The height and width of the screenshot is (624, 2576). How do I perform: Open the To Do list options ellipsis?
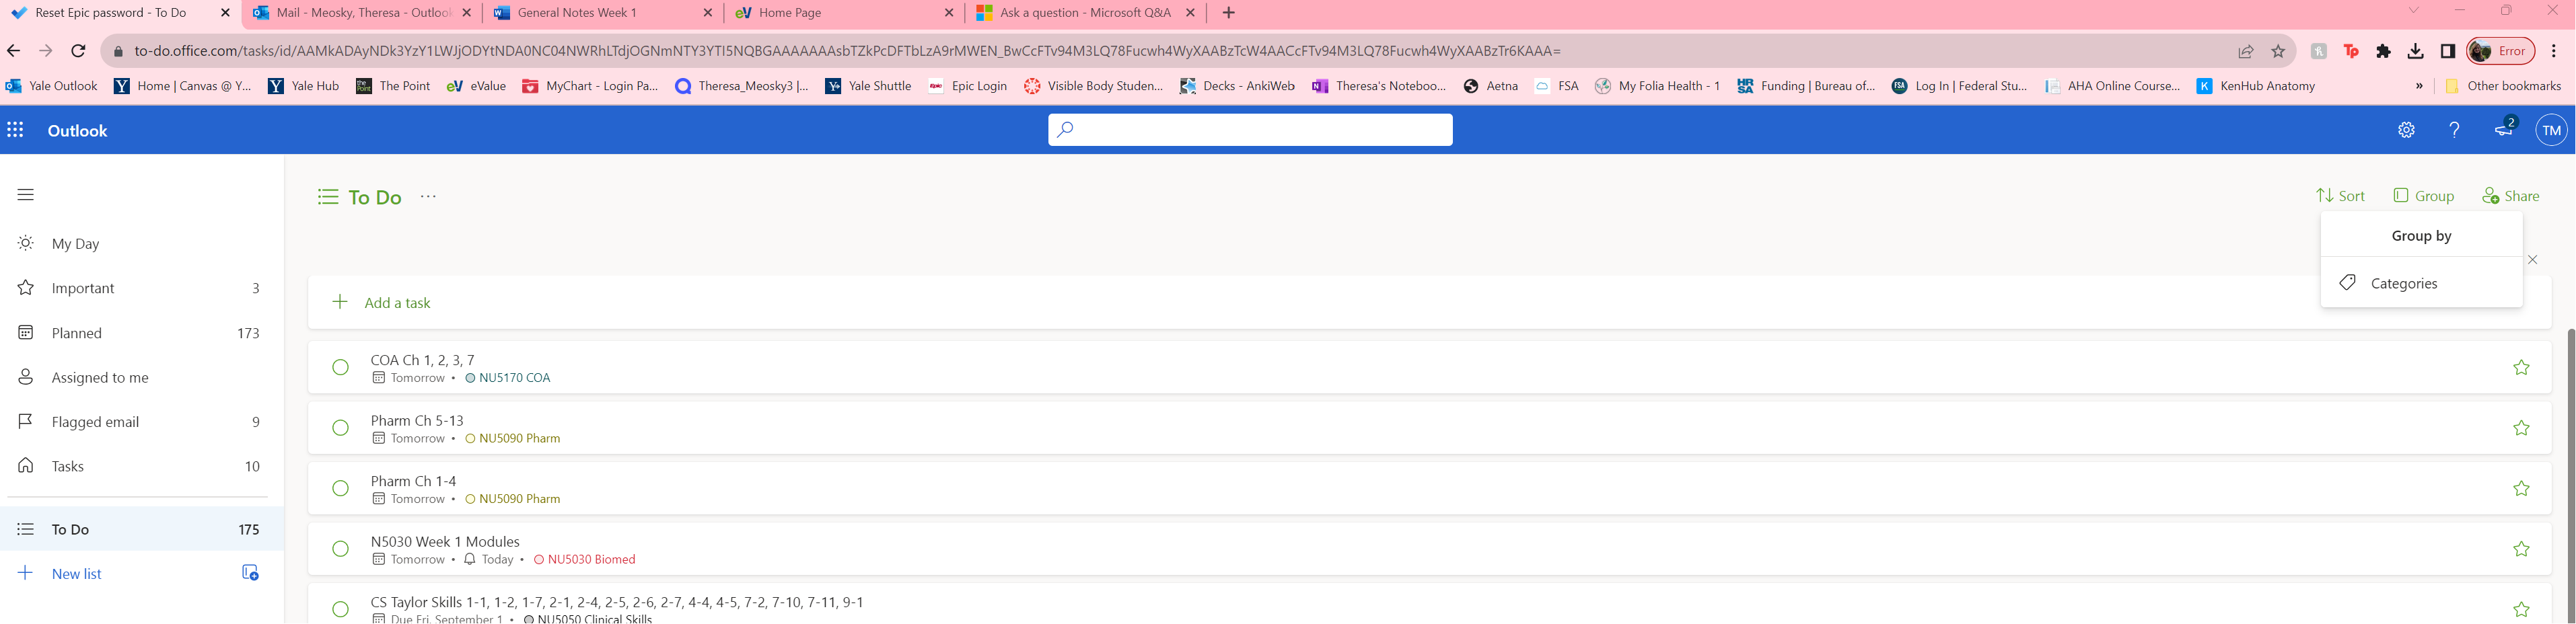[428, 197]
